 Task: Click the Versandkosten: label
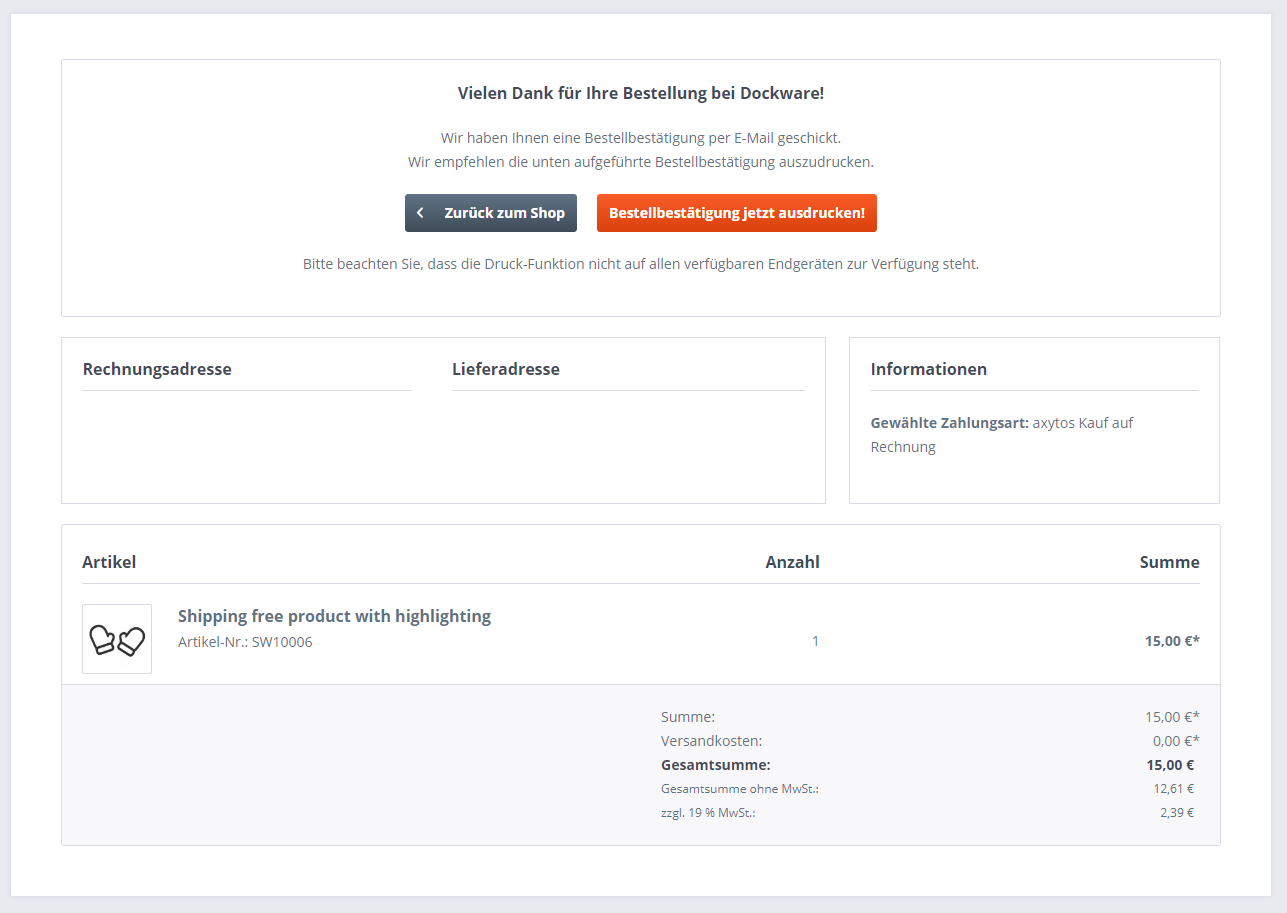pos(711,741)
